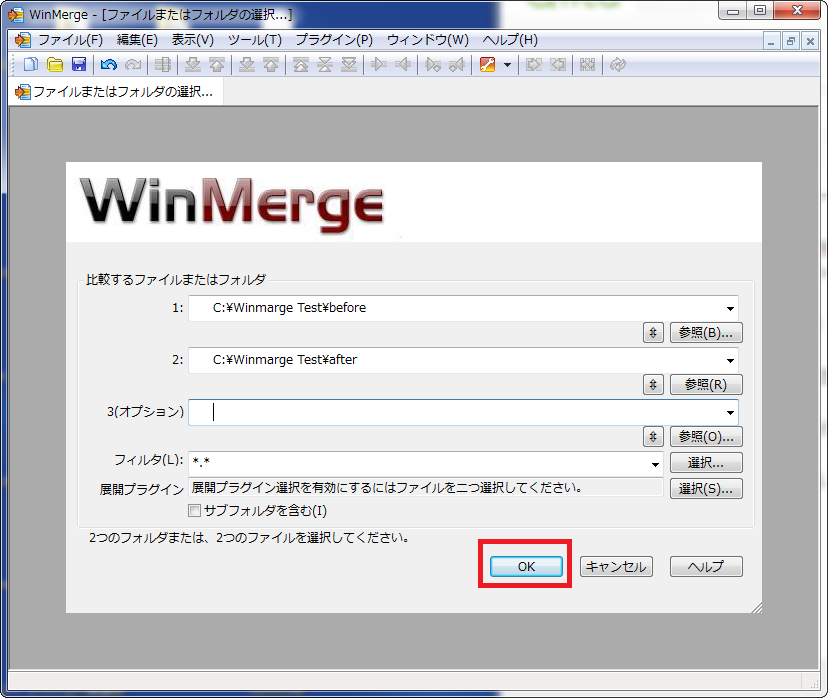Click the Current Difference icon
The height and width of the screenshot is (698, 828).
(325, 64)
